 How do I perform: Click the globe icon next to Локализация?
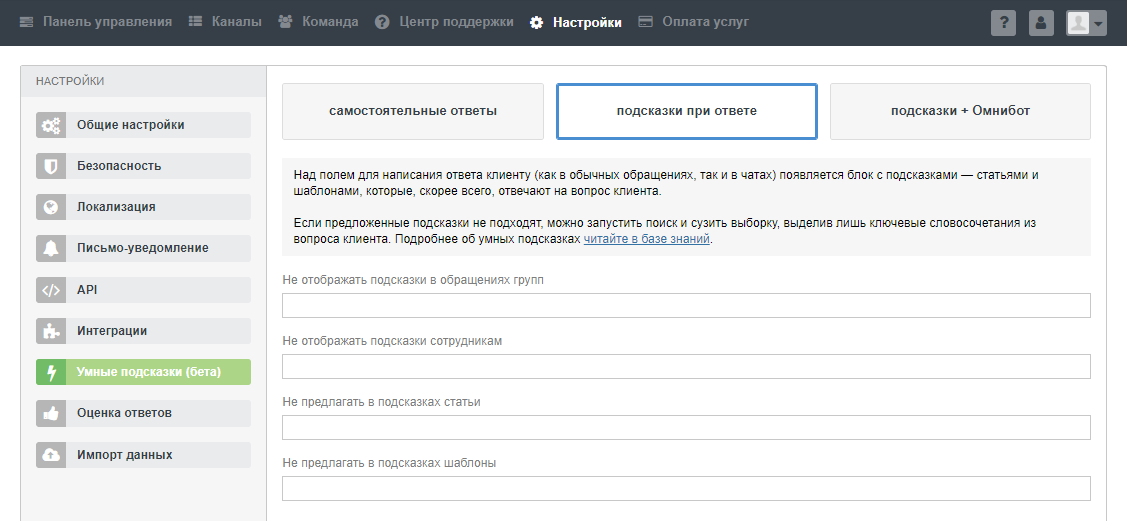point(51,207)
